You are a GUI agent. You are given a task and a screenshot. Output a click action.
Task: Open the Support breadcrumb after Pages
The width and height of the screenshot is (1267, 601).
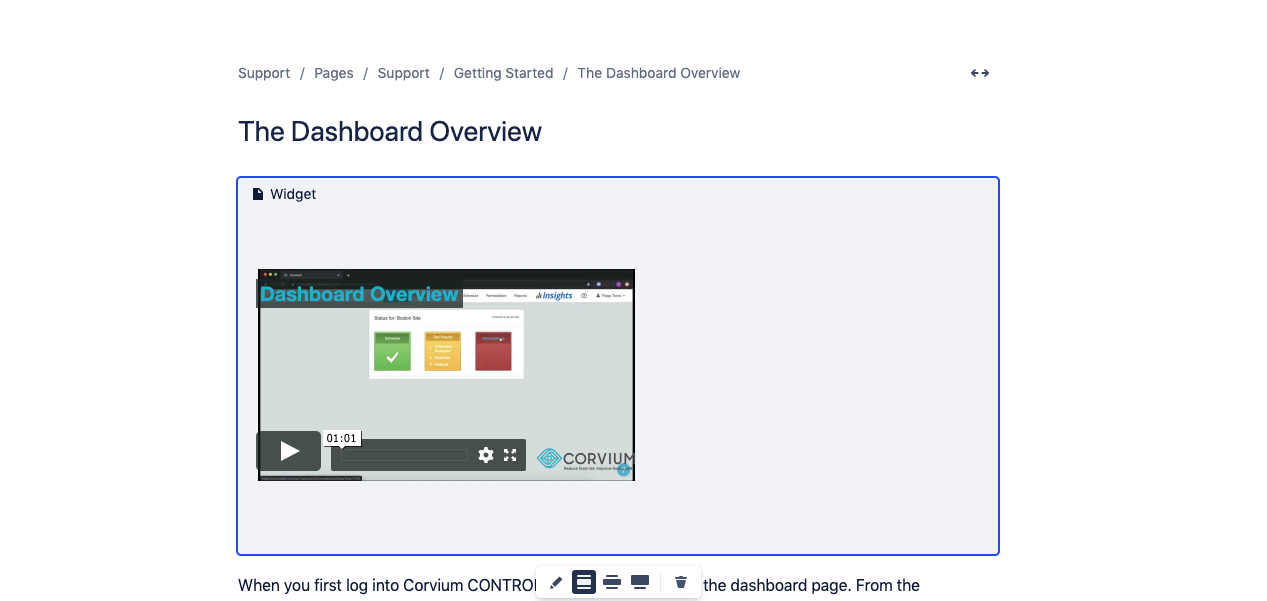click(x=404, y=73)
